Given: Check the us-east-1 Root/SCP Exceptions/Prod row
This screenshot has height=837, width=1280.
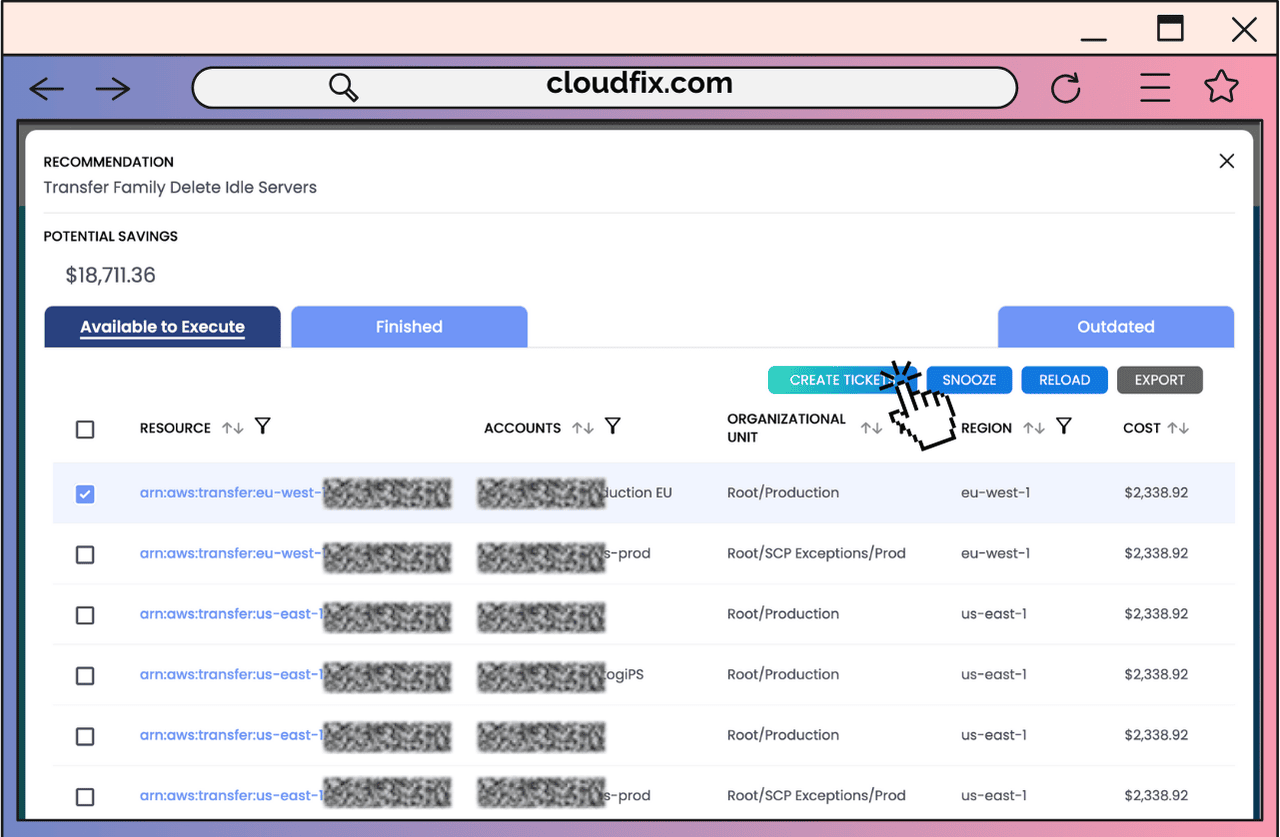Looking at the screenshot, I should coord(85,797).
